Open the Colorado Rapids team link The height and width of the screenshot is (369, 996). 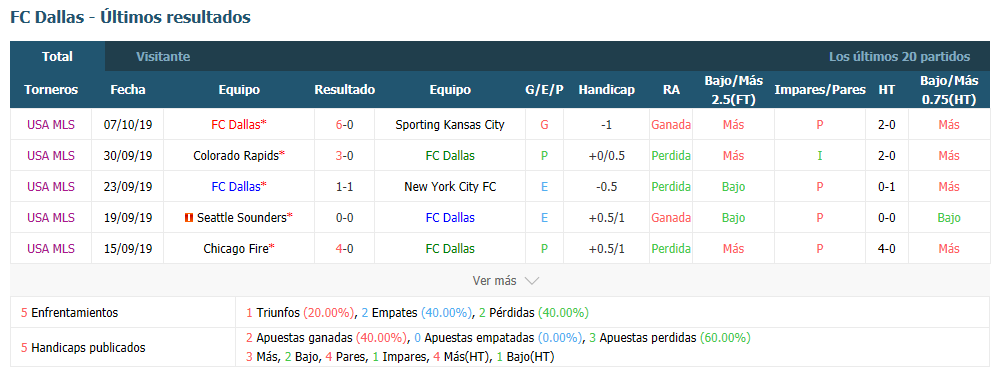tap(236, 156)
